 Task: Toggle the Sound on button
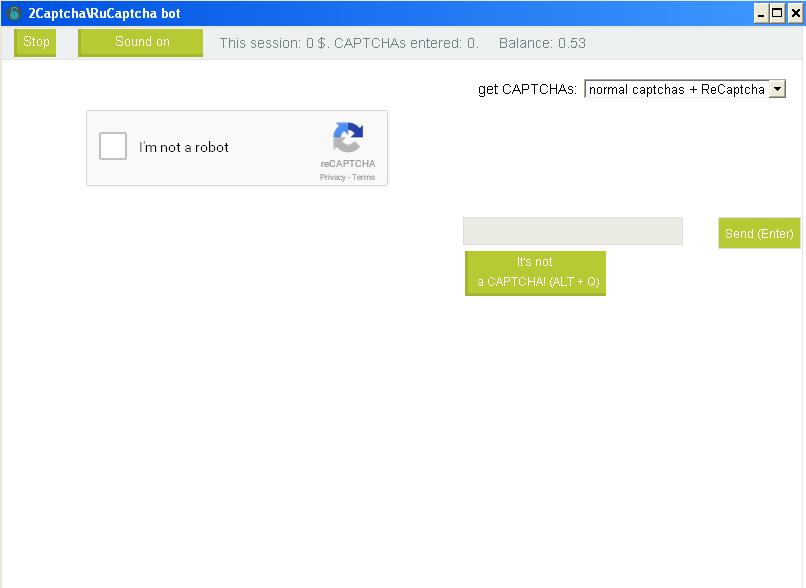point(140,42)
